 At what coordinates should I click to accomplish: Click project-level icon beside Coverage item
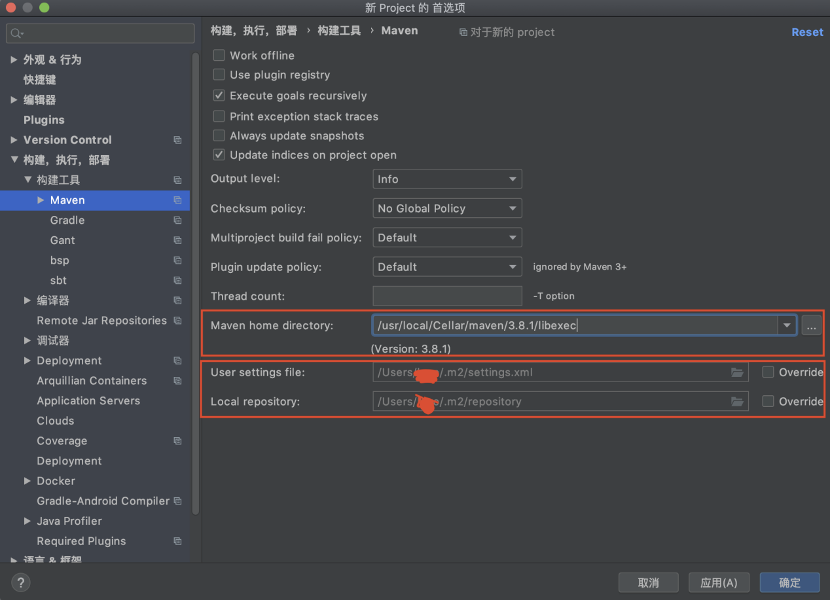pos(177,441)
